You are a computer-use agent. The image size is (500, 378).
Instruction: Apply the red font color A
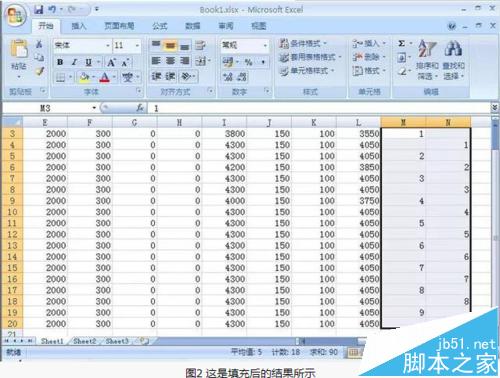tap(104, 78)
